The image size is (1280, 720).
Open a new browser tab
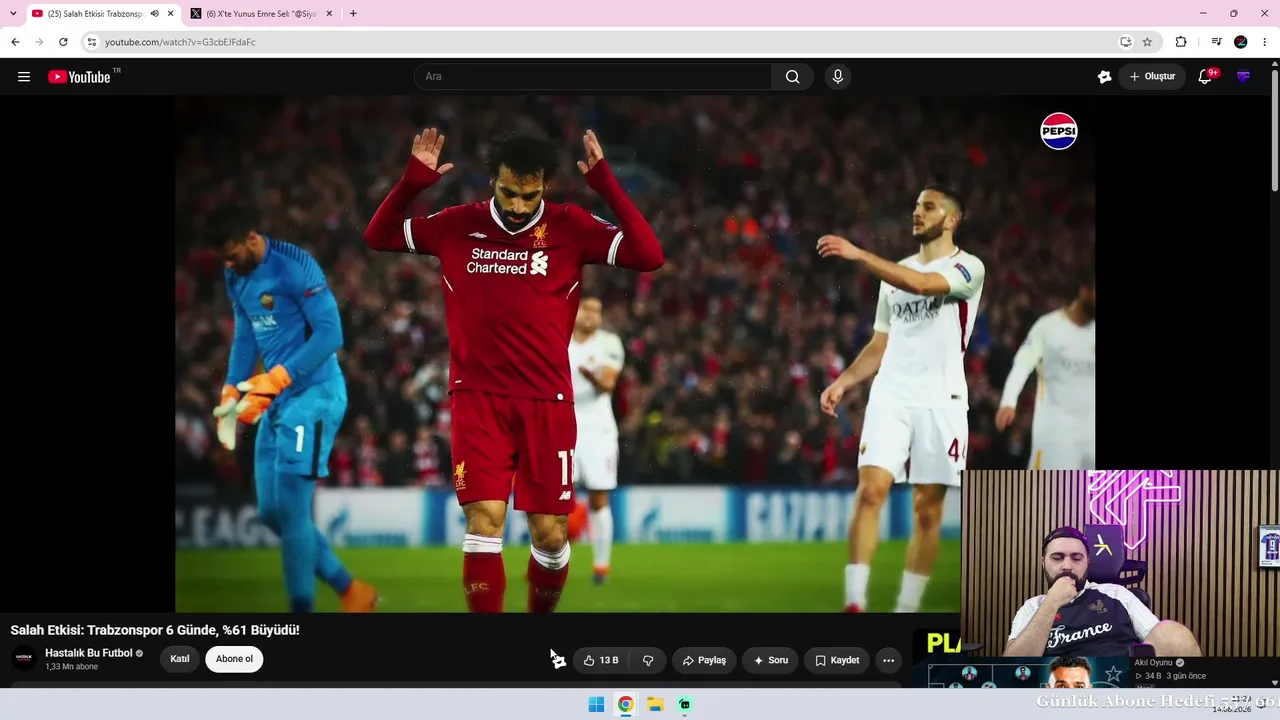(x=353, y=14)
